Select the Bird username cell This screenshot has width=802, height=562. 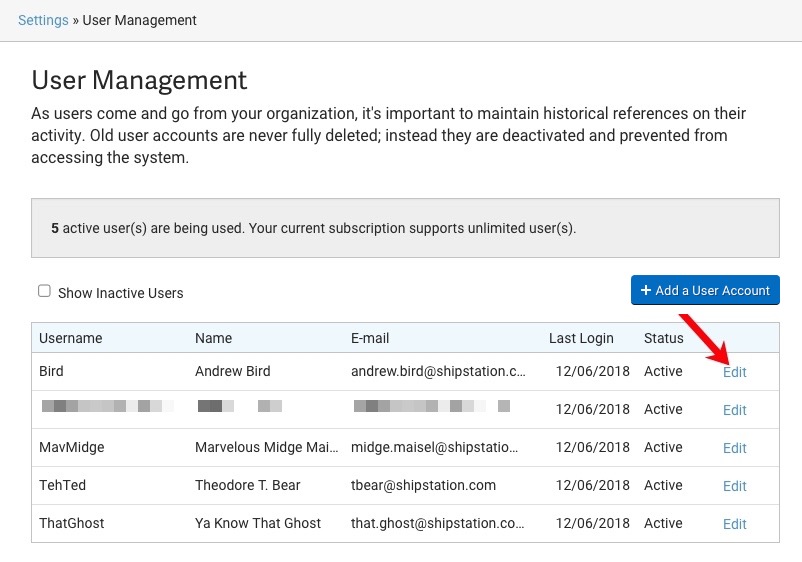point(52,371)
